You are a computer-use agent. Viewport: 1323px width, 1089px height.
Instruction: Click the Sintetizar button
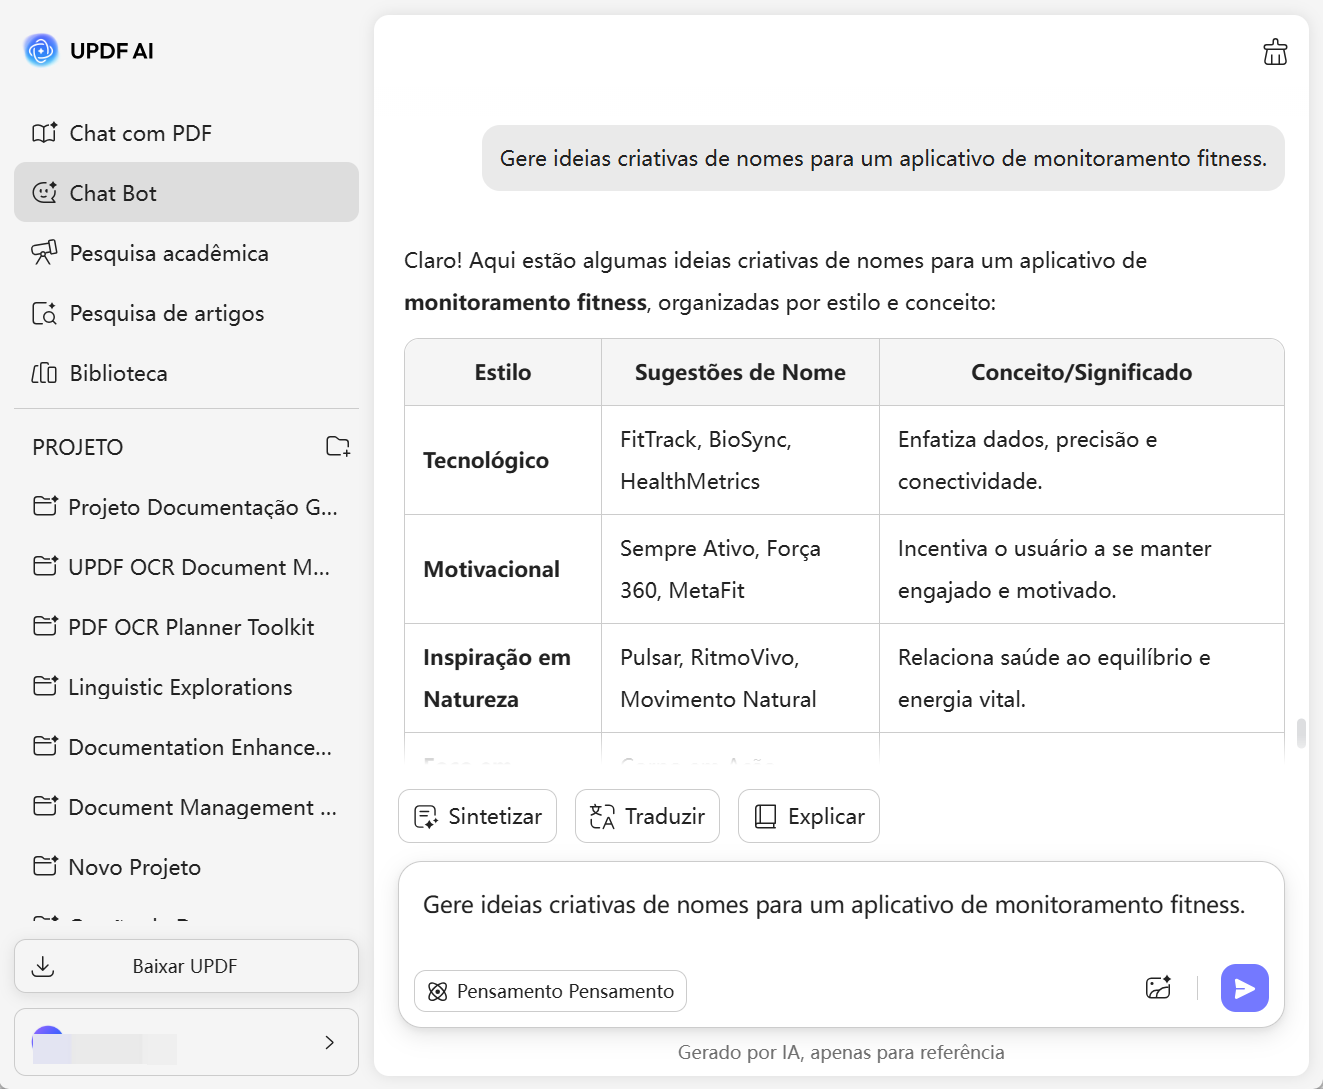click(477, 816)
